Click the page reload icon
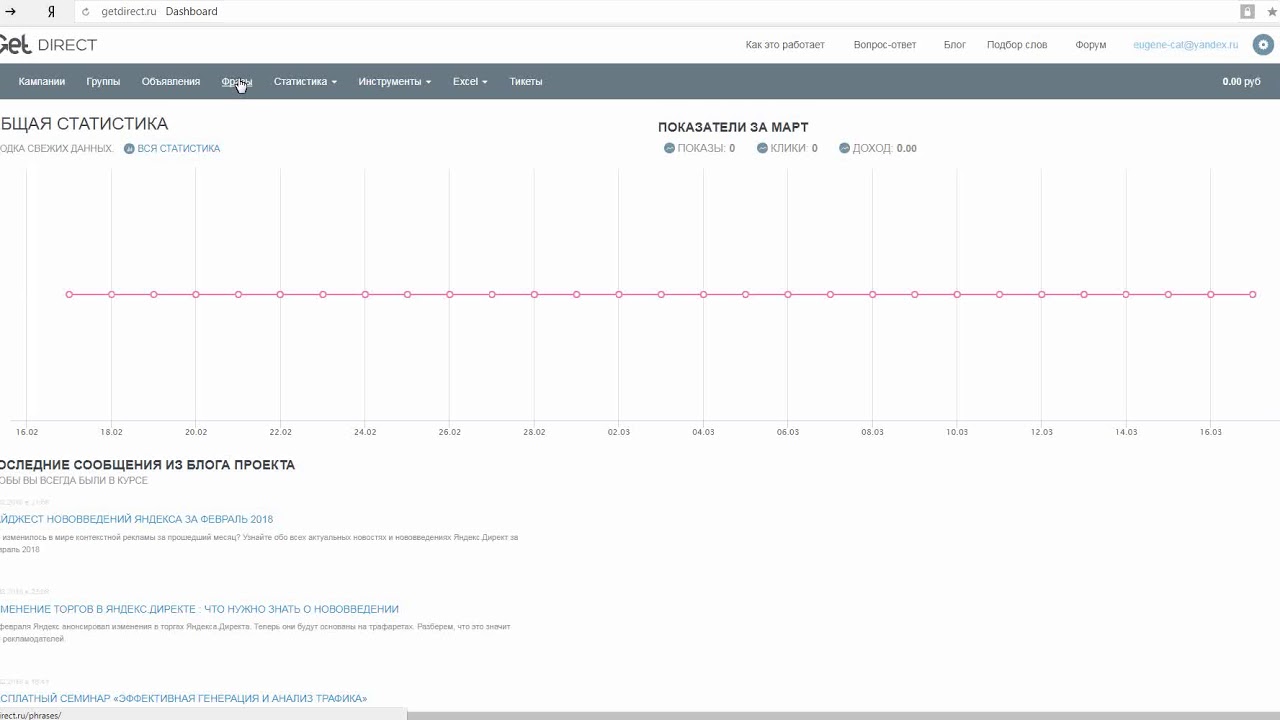 [x=85, y=12]
